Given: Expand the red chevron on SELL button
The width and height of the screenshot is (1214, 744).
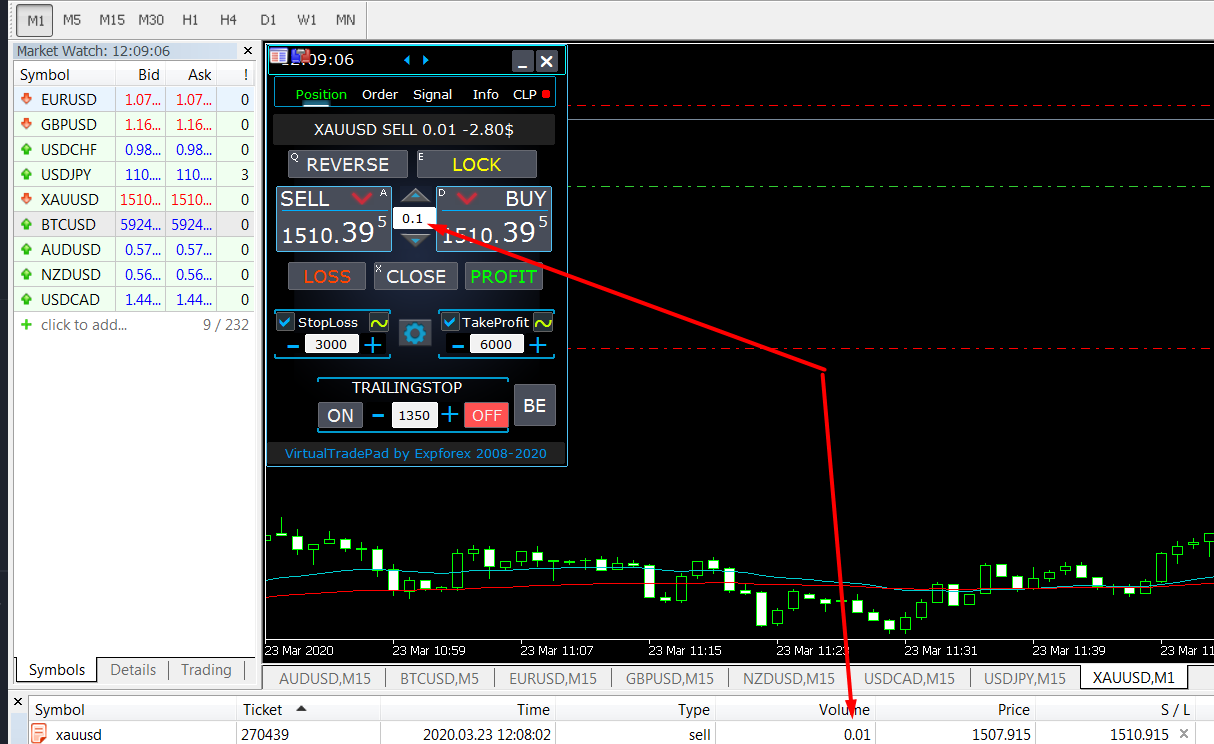Looking at the screenshot, I should pyautogui.click(x=362, y=199).
